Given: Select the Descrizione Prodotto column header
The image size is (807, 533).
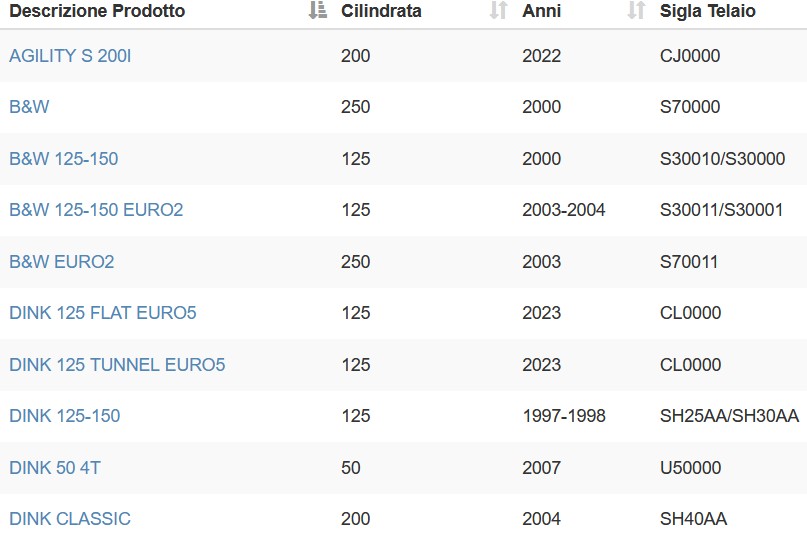Looking at the screenshot, I should point(97,11).
